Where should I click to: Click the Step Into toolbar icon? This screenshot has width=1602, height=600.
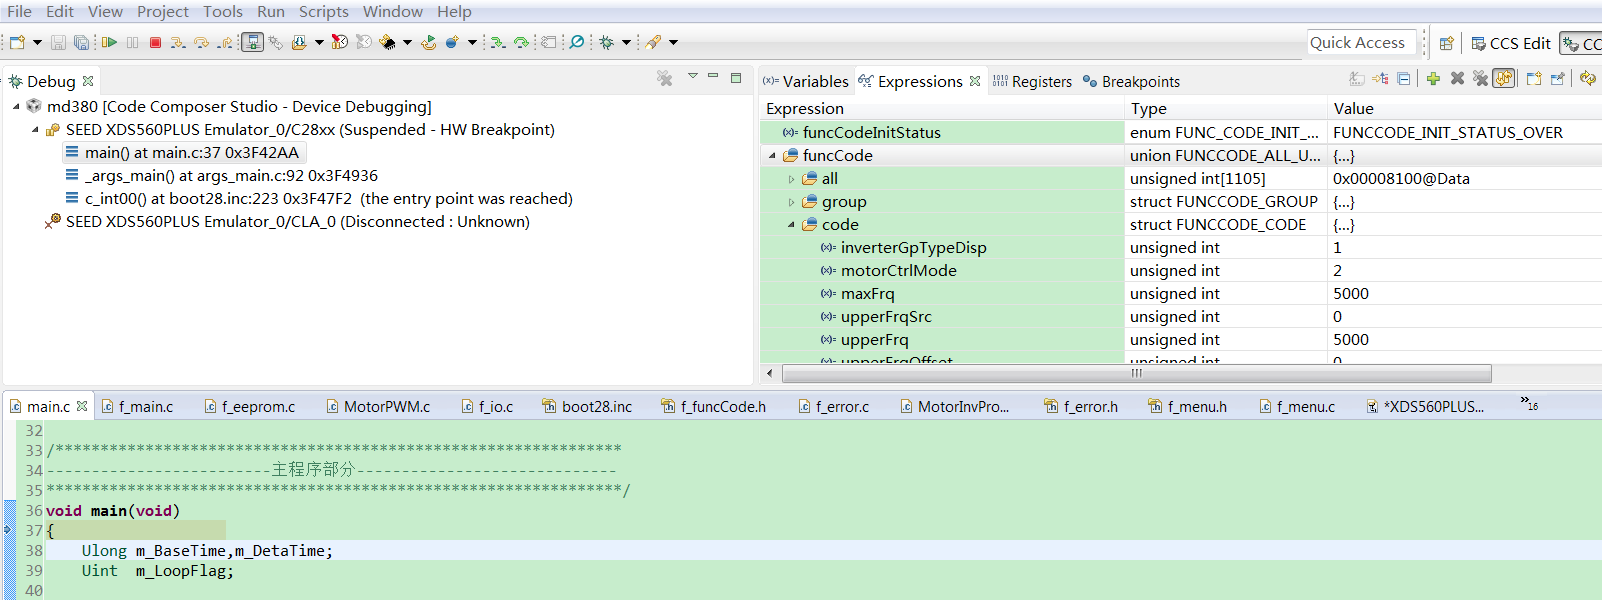pos(178,42)
